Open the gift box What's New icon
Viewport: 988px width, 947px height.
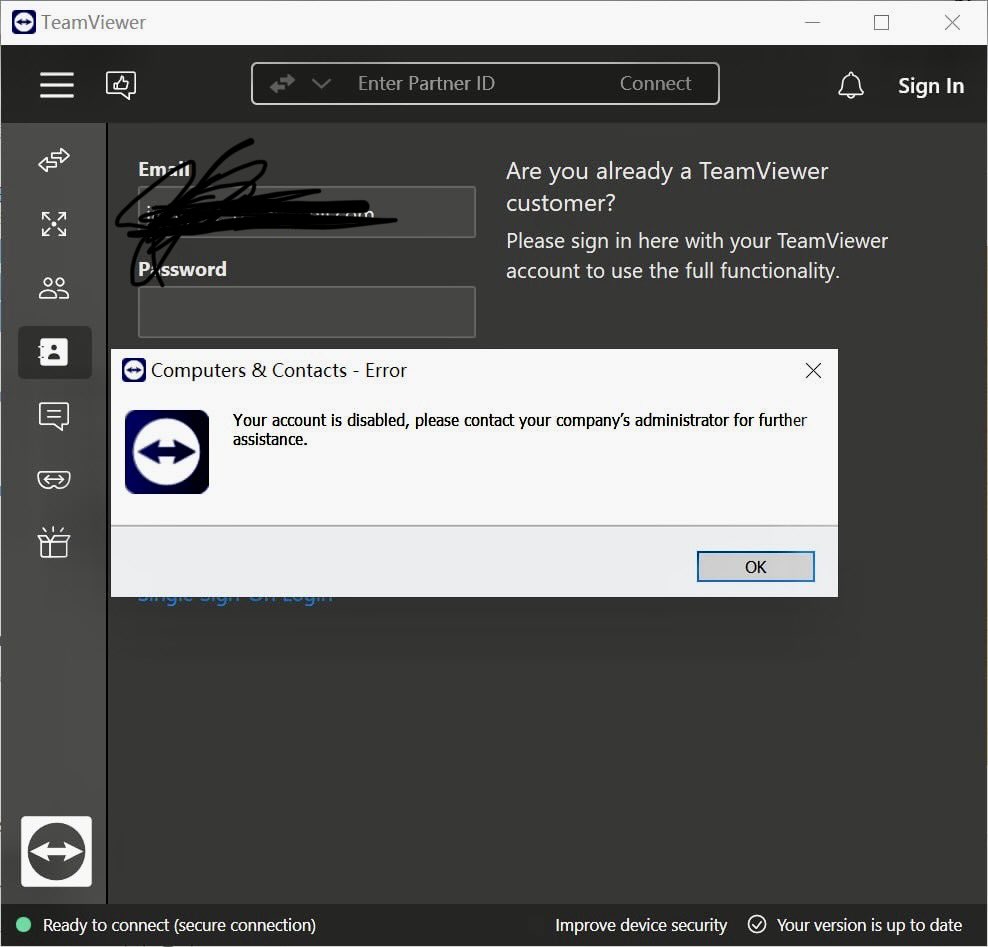click(x=54, y=542)
